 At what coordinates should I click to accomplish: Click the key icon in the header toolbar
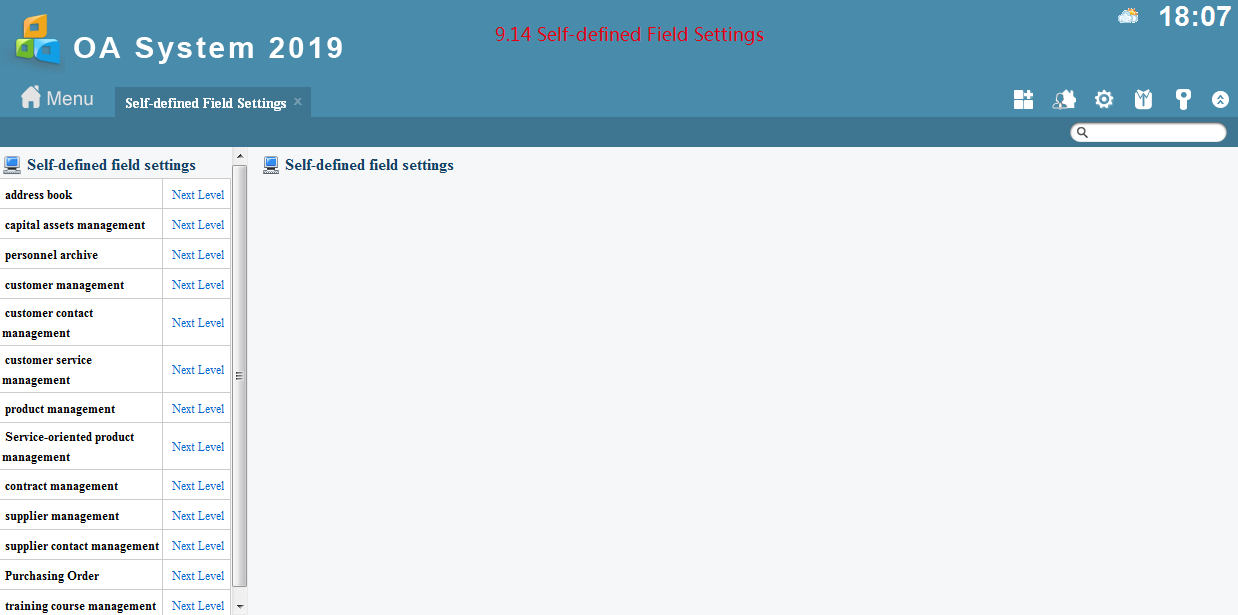click(1183, 99)
